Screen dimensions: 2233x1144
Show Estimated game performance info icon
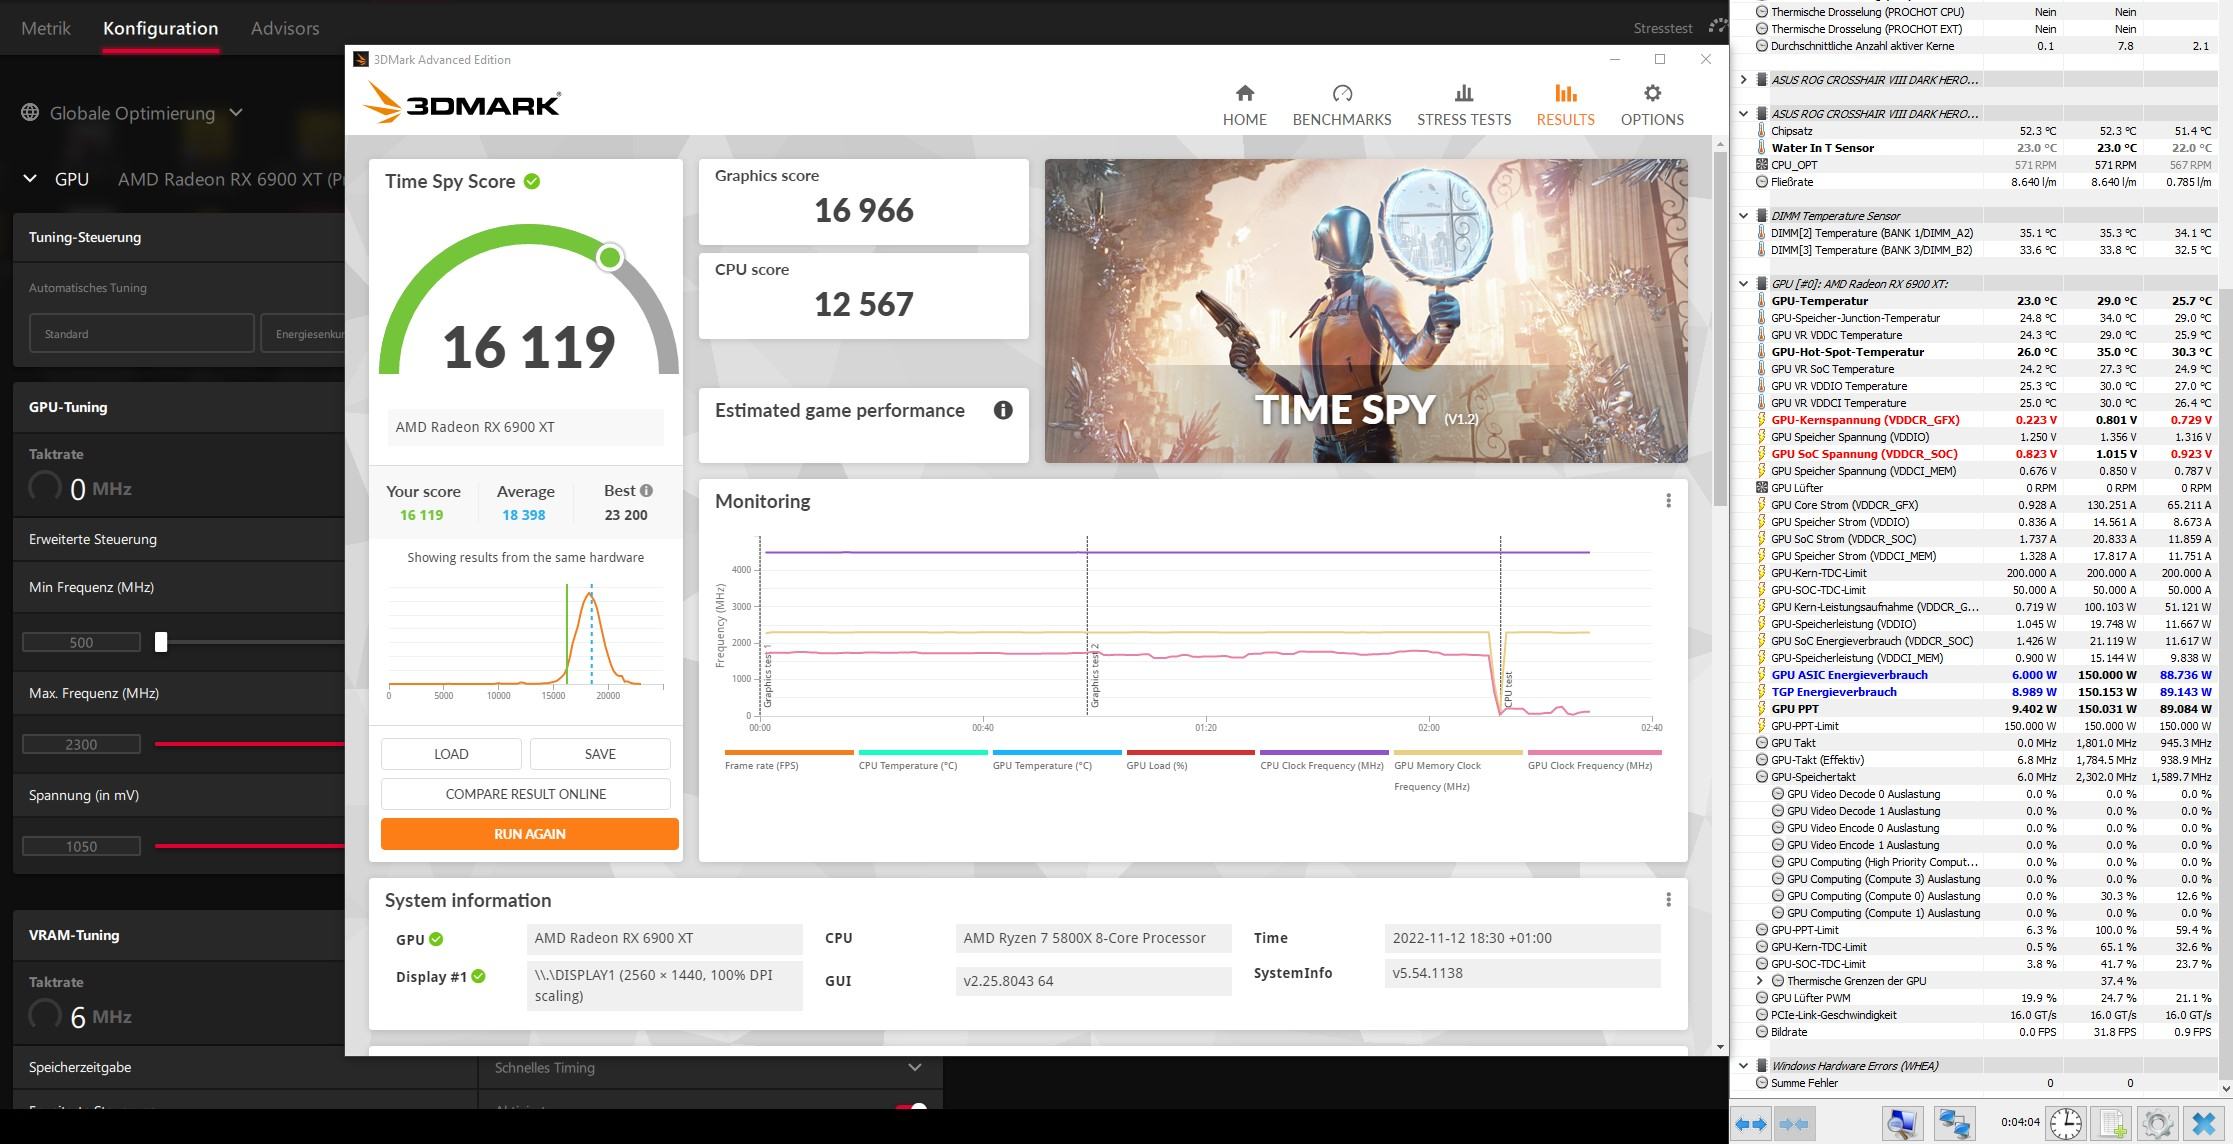1003,410
